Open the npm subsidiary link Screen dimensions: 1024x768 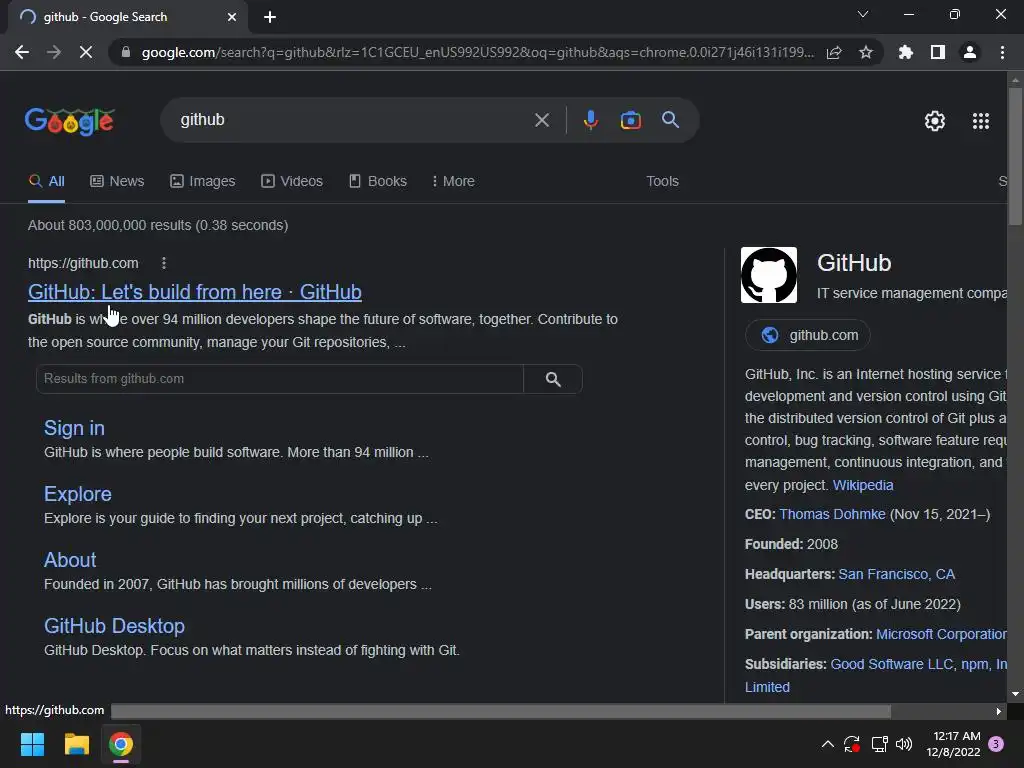pos(974,664)
